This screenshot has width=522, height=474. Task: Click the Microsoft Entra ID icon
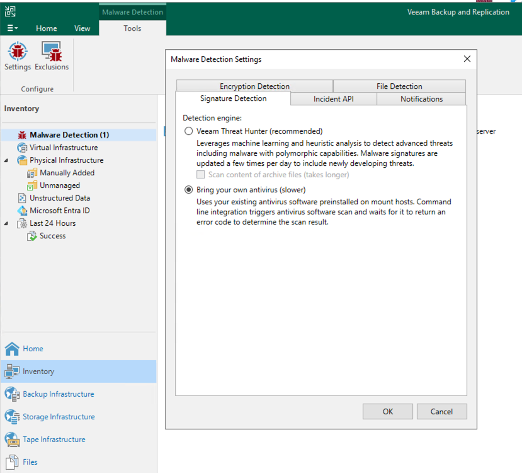click(22, 211)
